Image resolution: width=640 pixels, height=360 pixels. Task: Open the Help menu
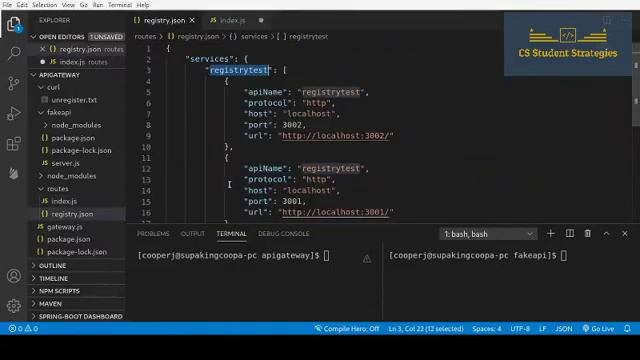142,5
